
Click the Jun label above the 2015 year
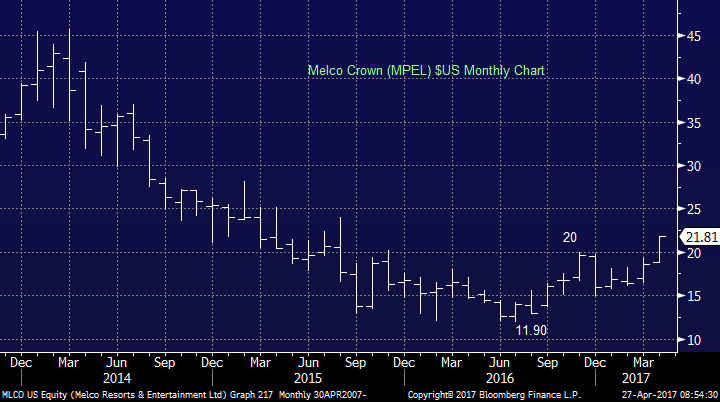308,363
